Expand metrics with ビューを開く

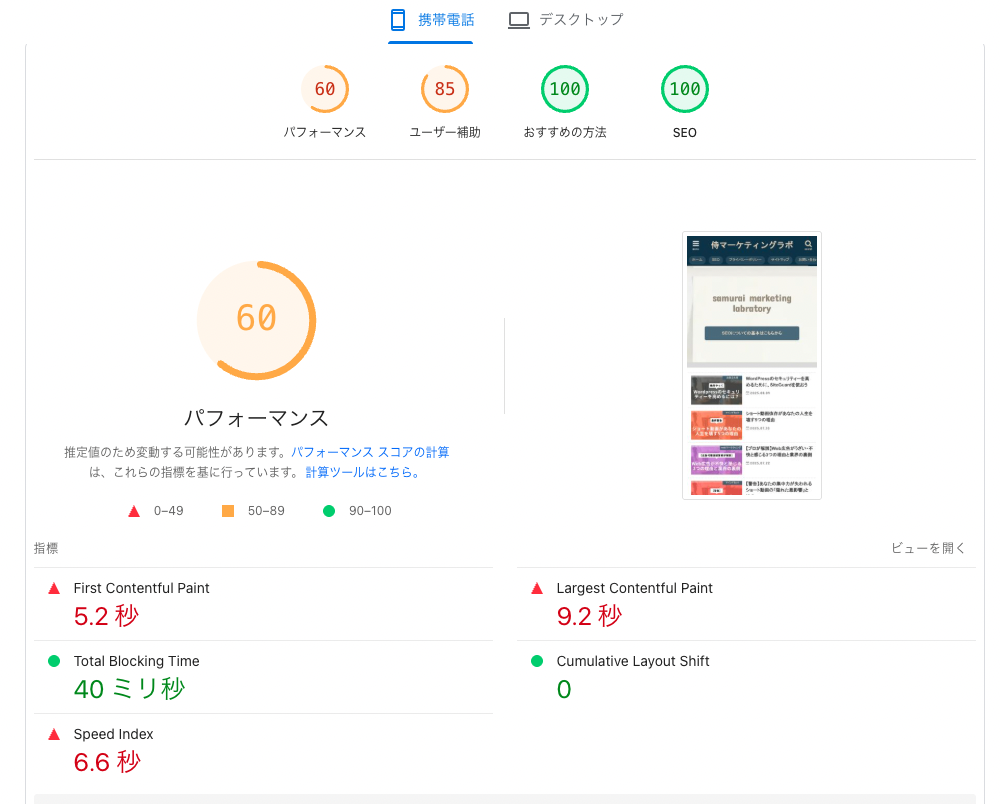(928, 548)
